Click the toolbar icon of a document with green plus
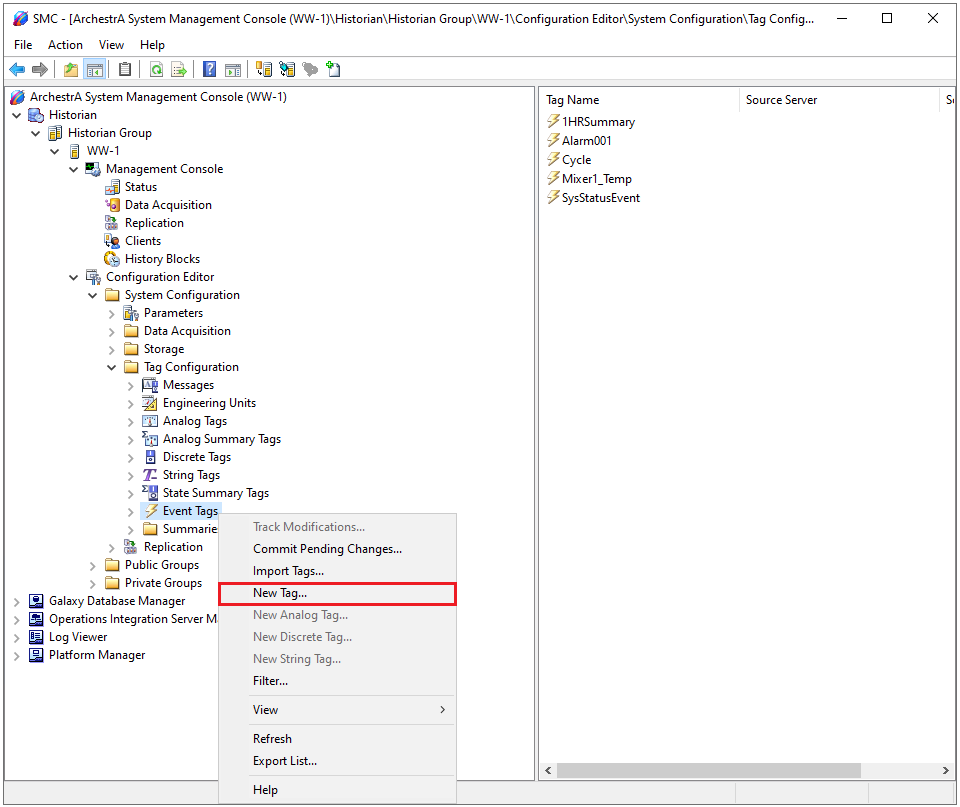This screenshot has height=807, width=960. click(333, 69)
